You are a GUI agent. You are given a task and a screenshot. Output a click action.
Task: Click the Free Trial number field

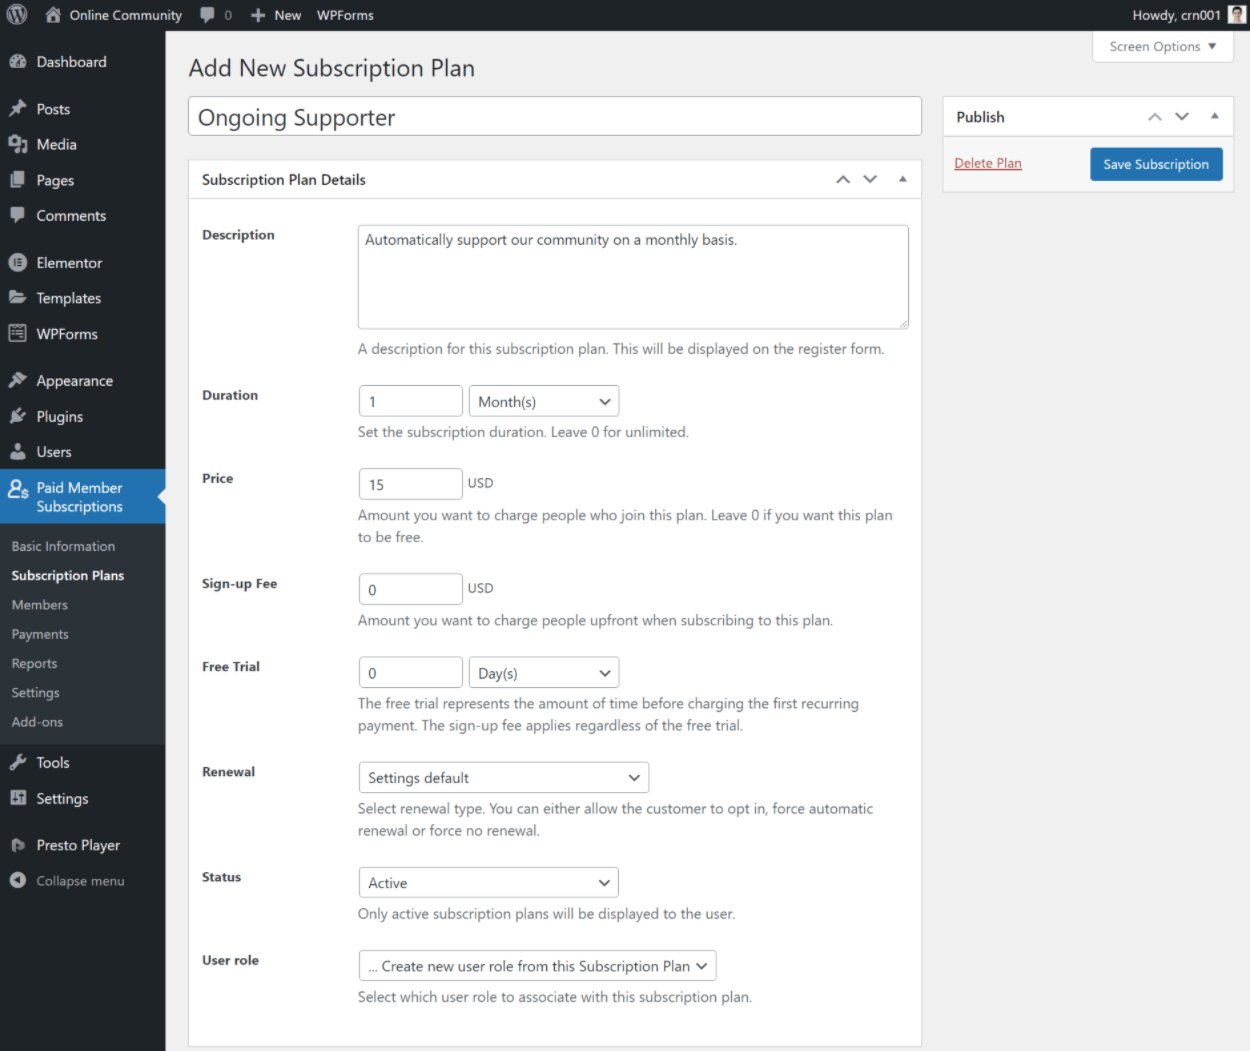pyautogui.click(x=411, y=673)
